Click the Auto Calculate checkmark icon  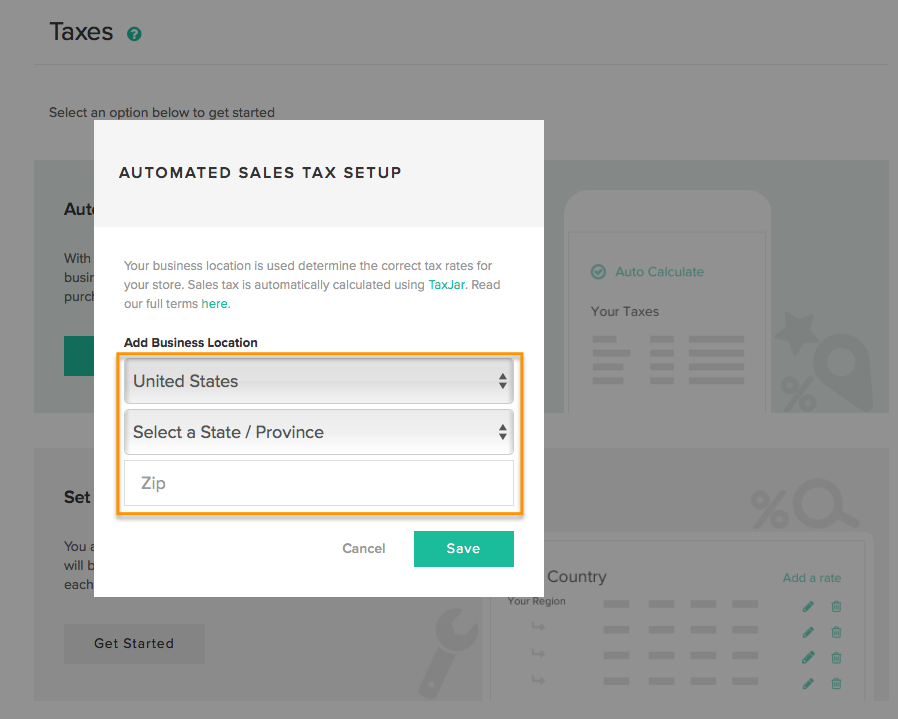598,272
